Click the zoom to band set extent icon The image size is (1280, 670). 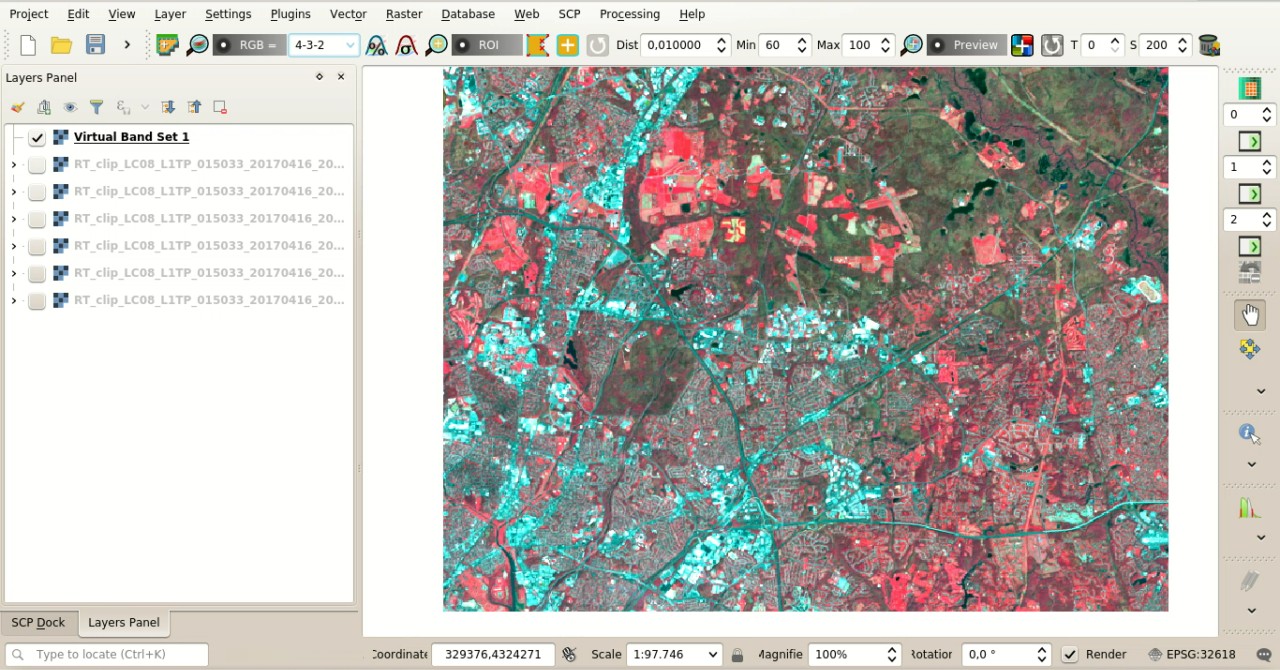point(437,45)
